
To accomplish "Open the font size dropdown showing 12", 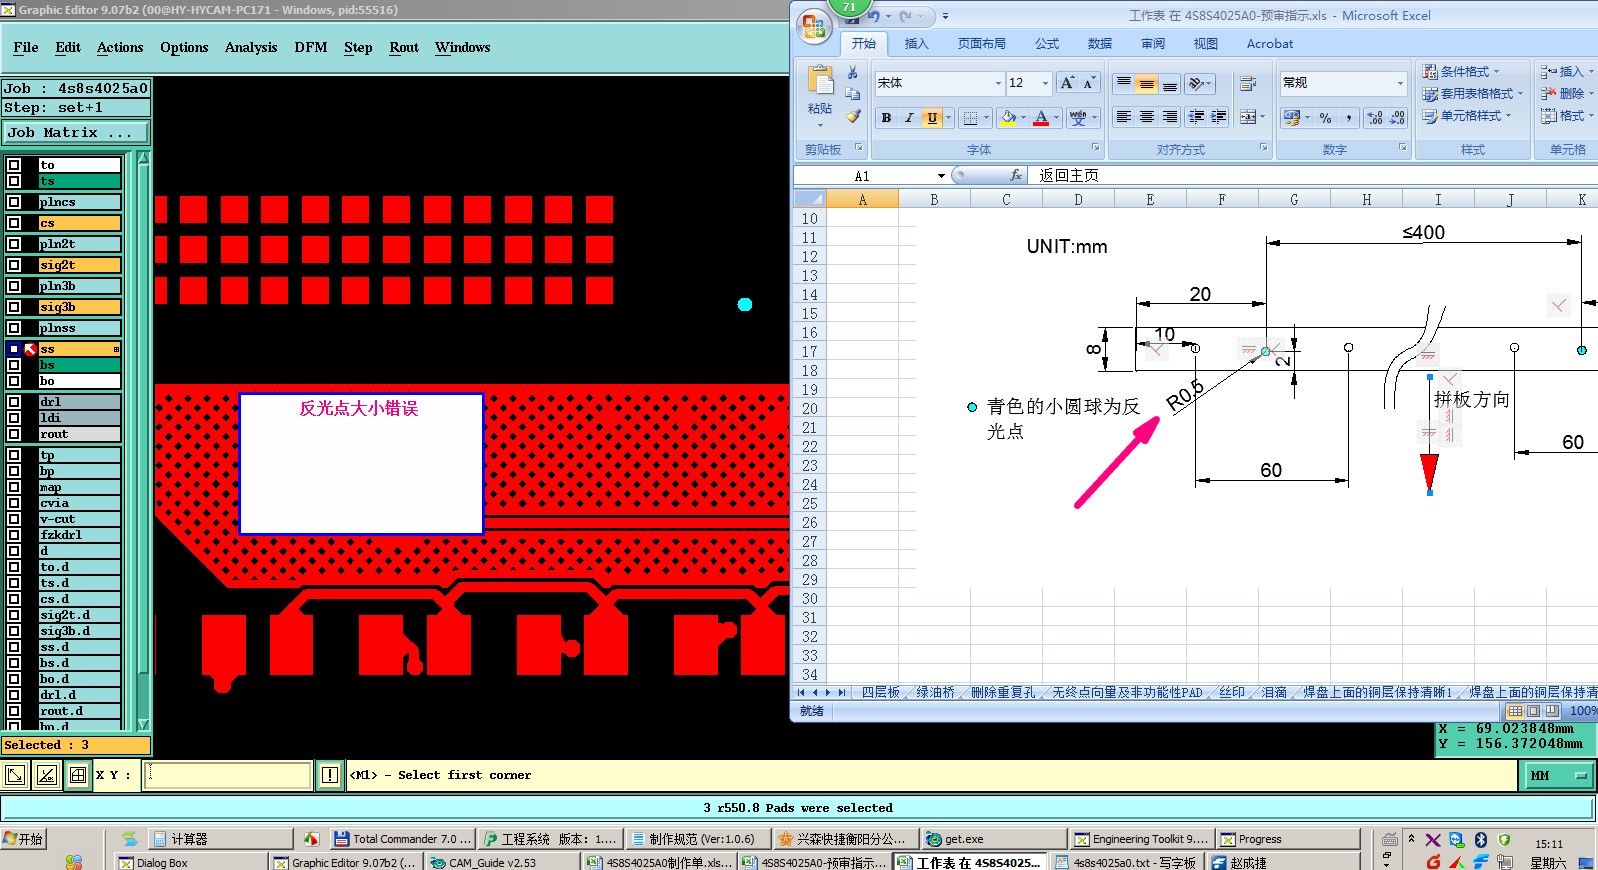I will [x=1046, y=83].
